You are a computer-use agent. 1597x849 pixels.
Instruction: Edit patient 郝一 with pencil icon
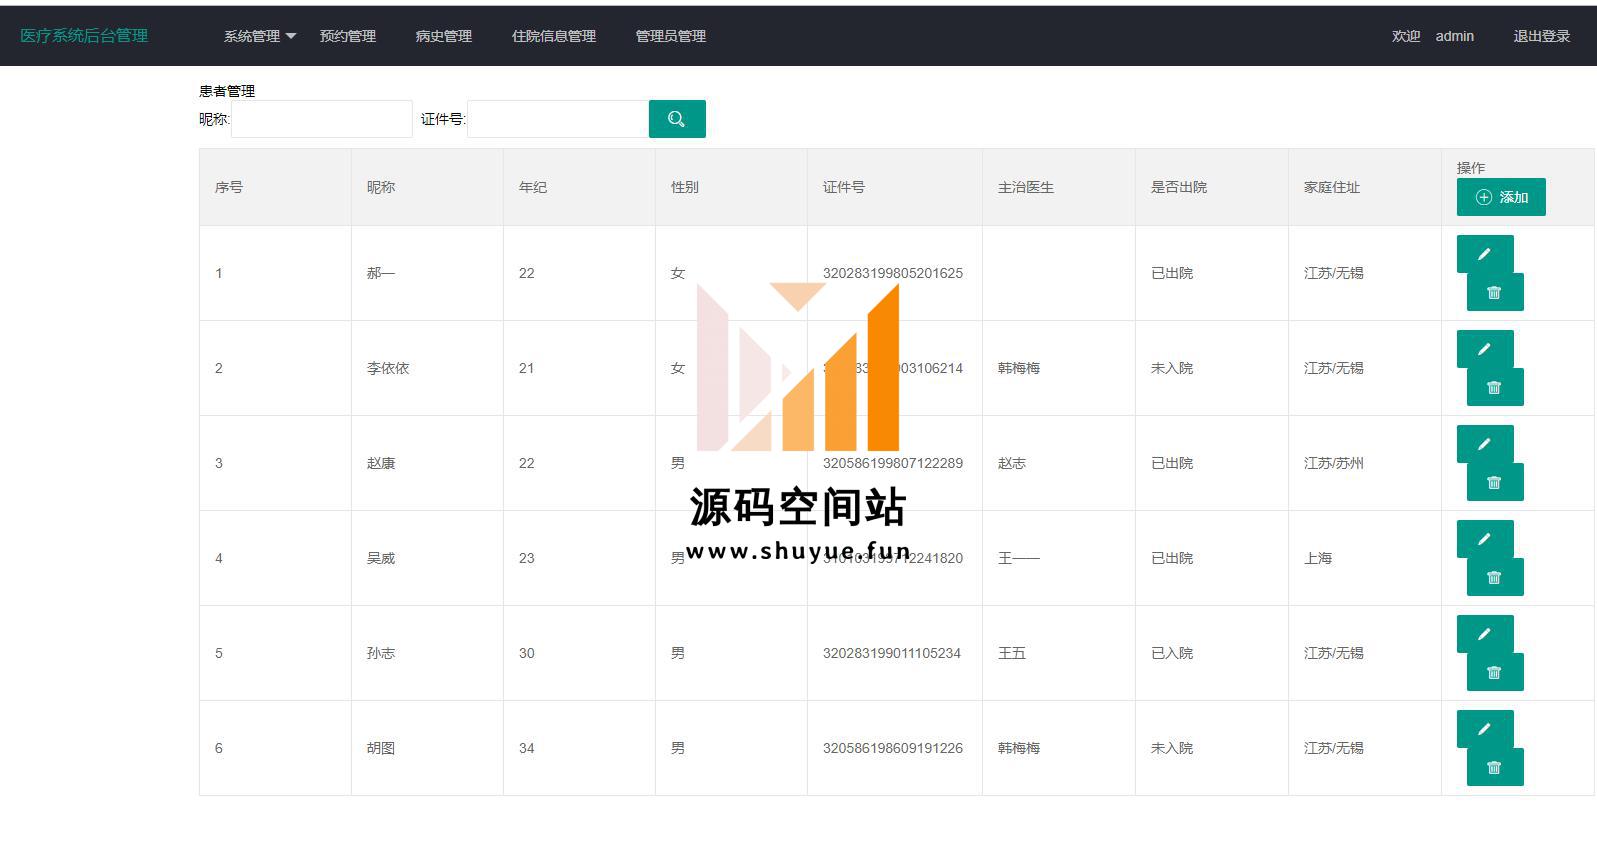click(x=1484, y=254)
